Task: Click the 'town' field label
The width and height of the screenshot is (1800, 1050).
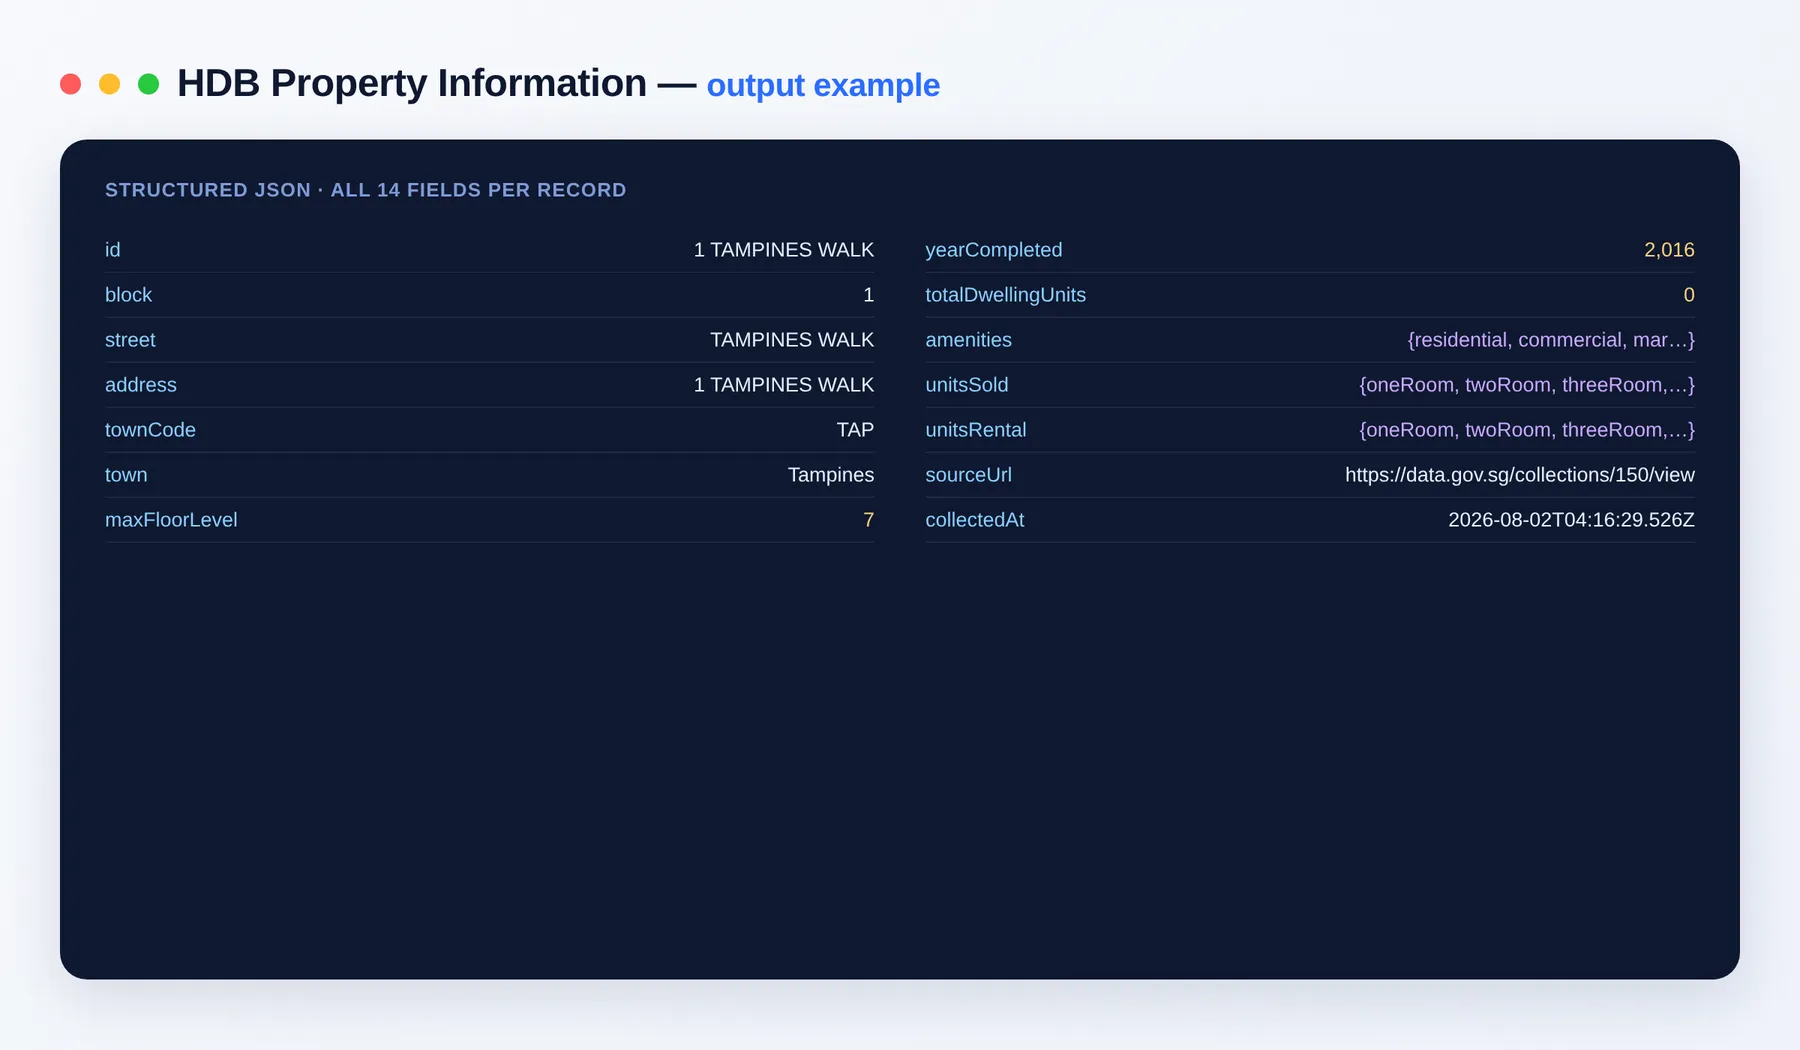Action: pyautogui.click(x=126, y=475)
